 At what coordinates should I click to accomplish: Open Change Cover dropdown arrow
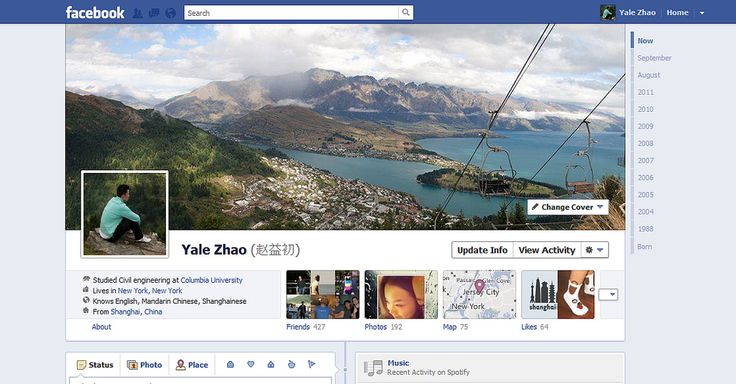[600, 207]
